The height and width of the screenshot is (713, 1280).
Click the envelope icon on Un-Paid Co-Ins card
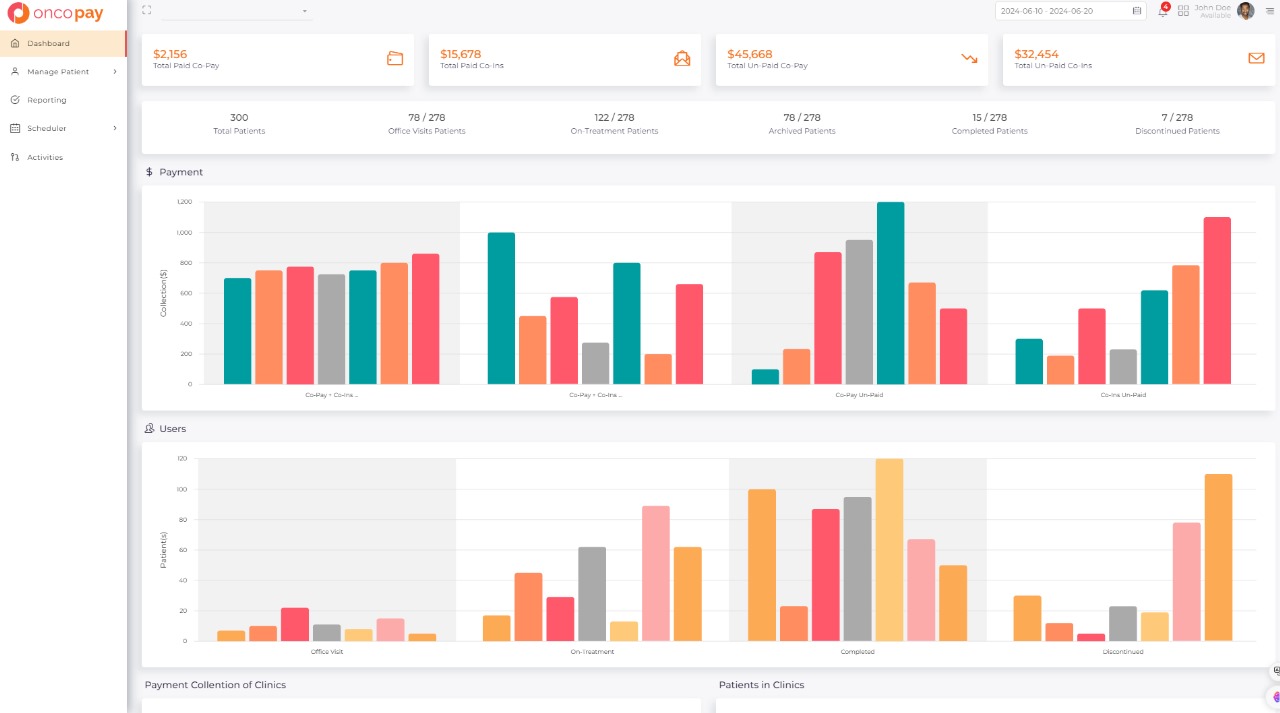pos(1256,59)
